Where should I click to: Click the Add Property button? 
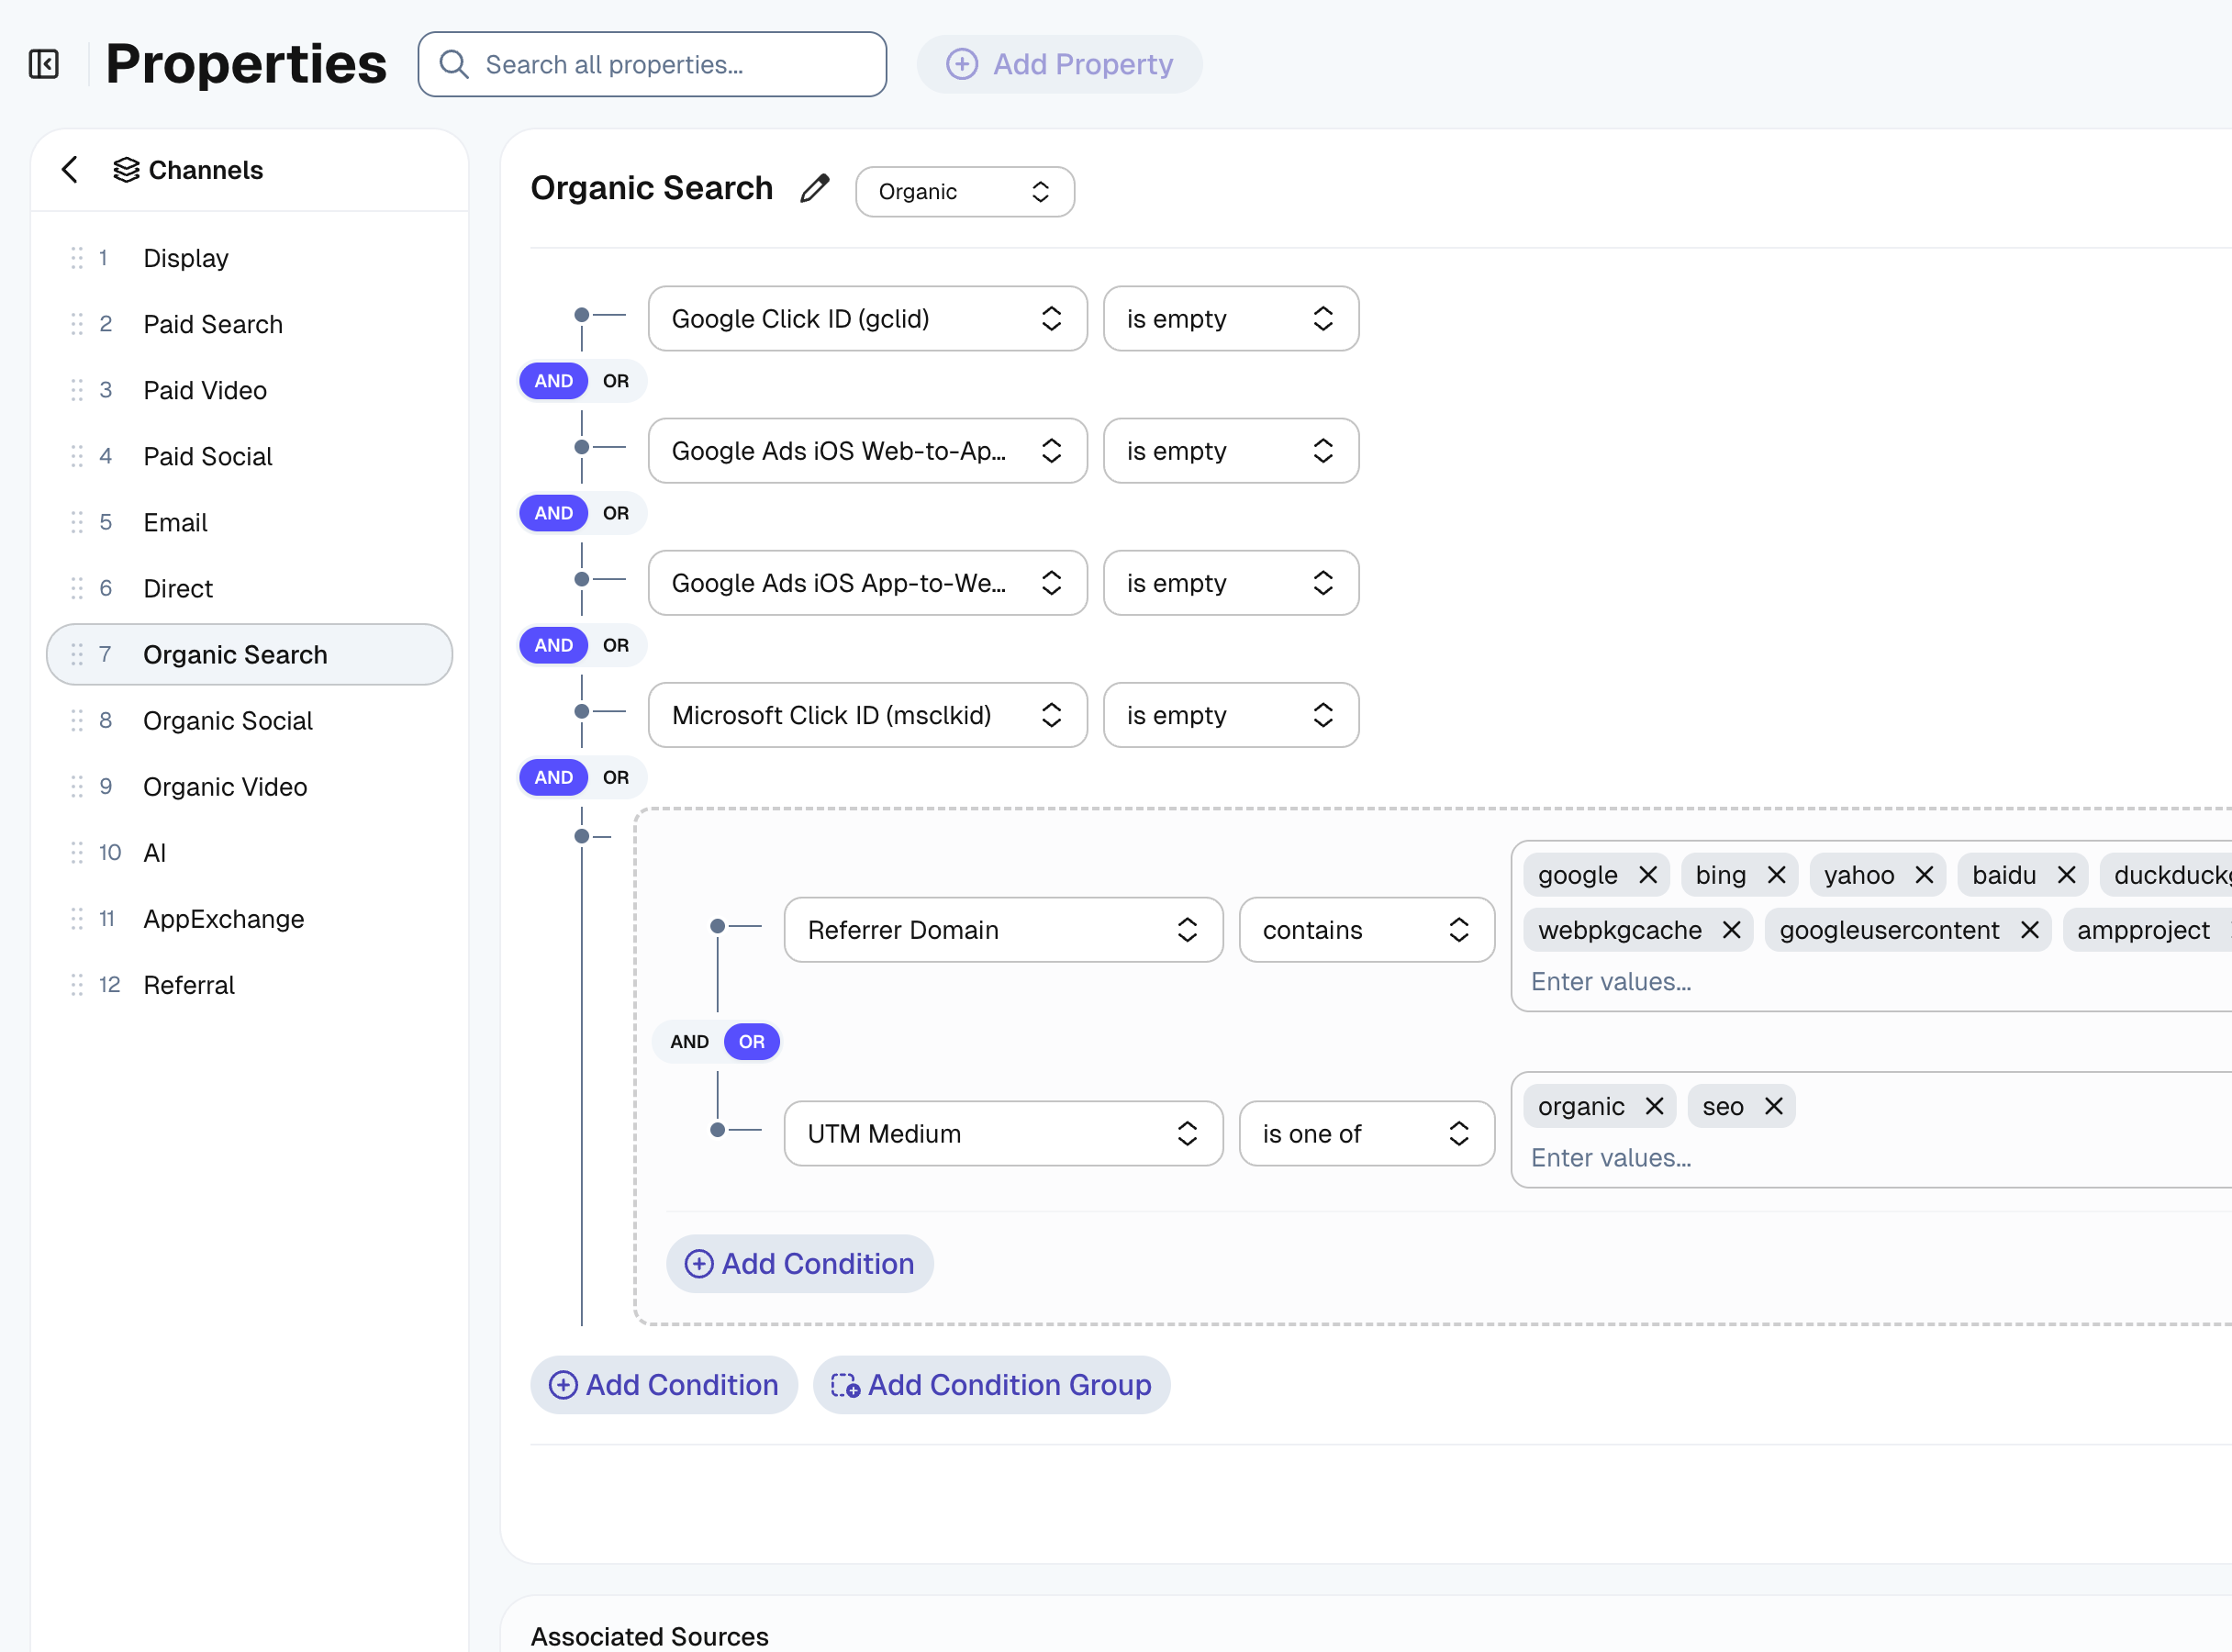(1059, 64)
